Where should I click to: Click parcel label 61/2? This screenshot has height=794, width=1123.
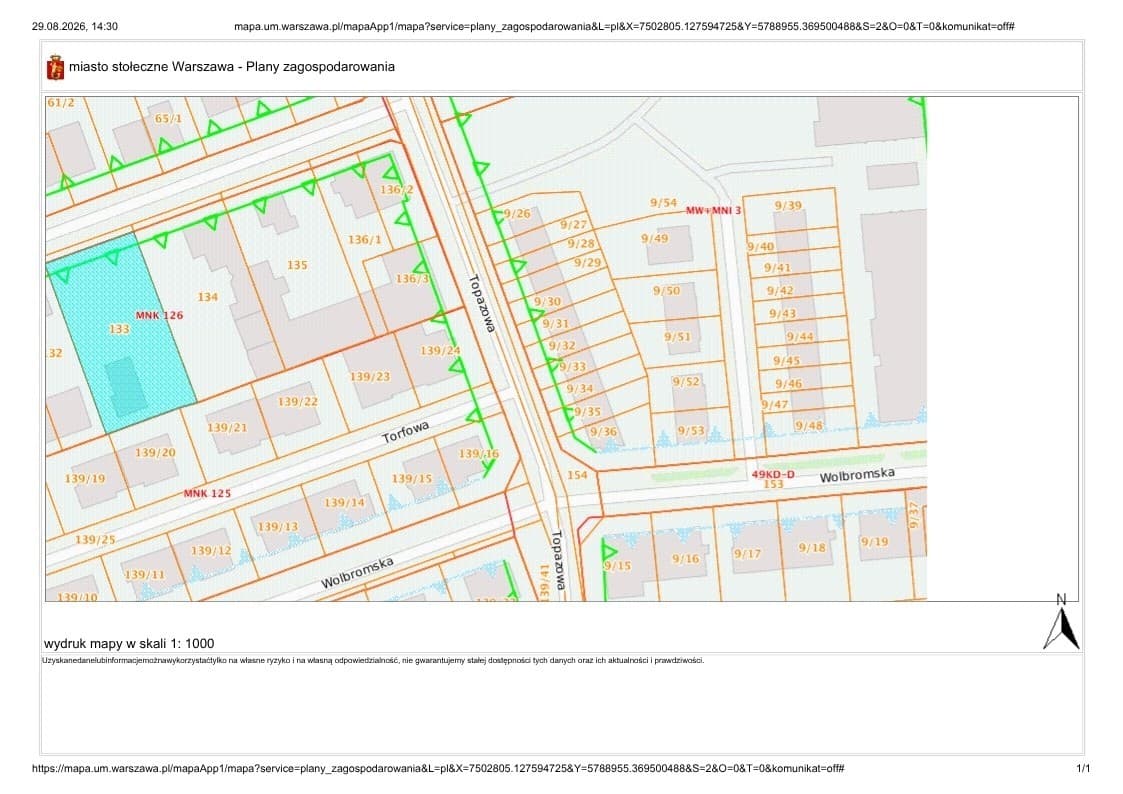61,103
